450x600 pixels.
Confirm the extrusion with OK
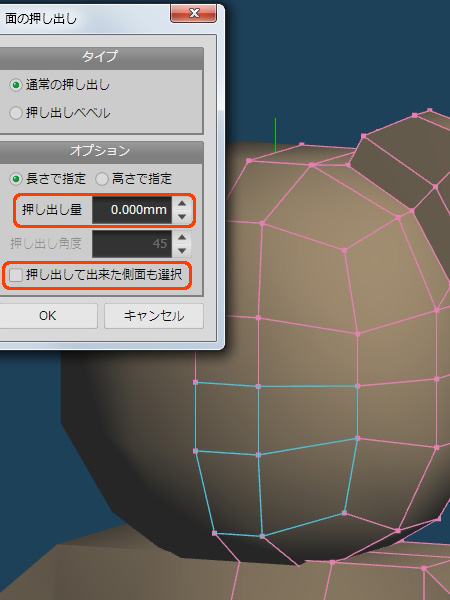[48, 316]
